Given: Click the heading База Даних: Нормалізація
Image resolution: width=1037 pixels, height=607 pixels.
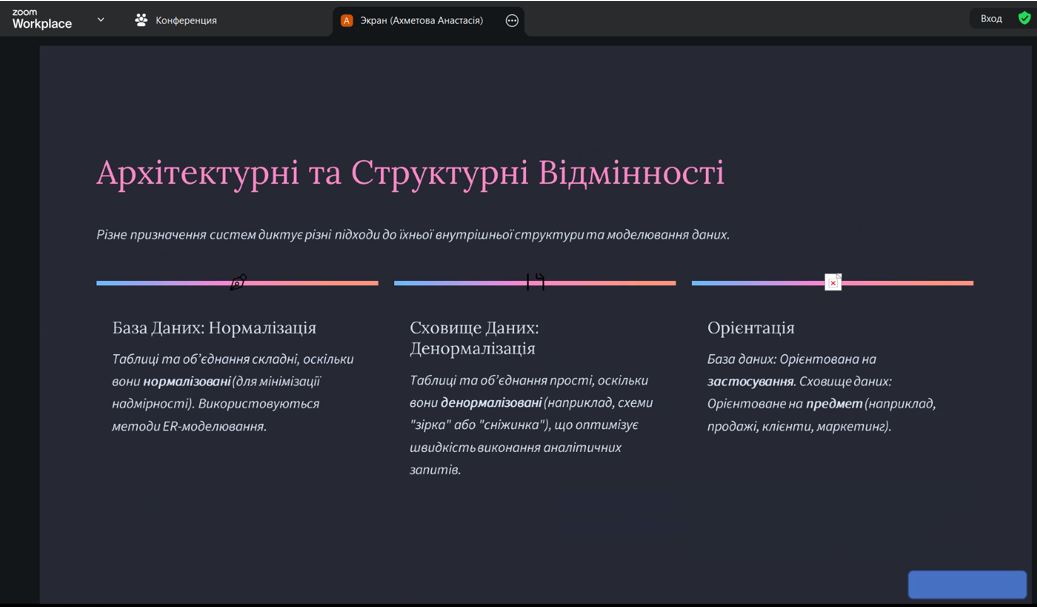Looking at the screenshot, I should 214,327.
